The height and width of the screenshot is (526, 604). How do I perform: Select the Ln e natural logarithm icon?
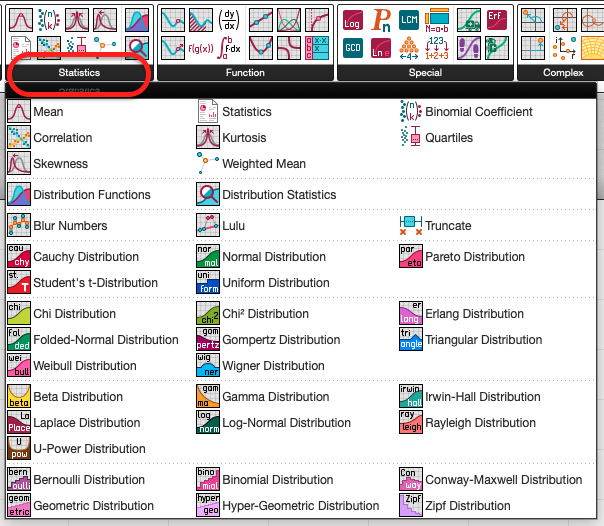pos(381,48)
